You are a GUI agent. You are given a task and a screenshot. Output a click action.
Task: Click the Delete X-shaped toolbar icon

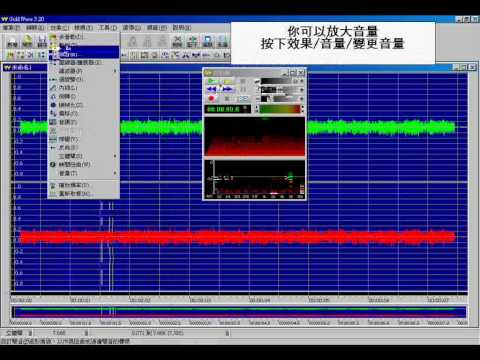pos(177,41)
